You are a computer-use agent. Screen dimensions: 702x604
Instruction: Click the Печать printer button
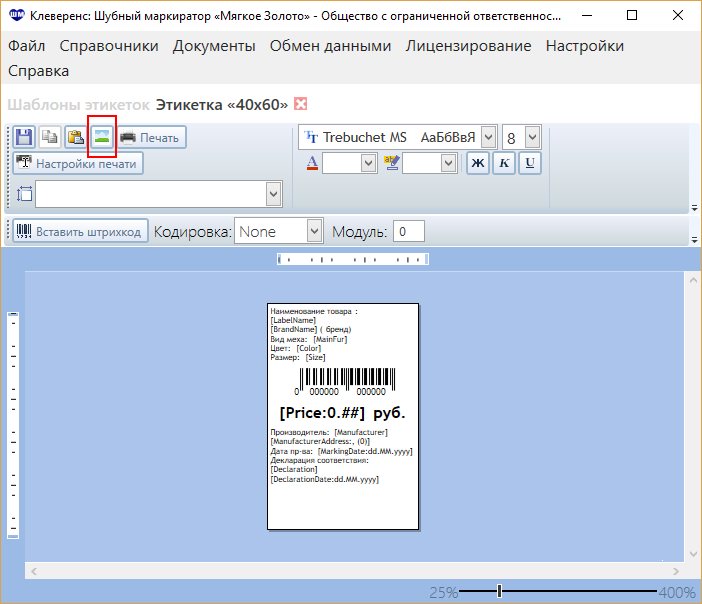(x=151, y=137)
